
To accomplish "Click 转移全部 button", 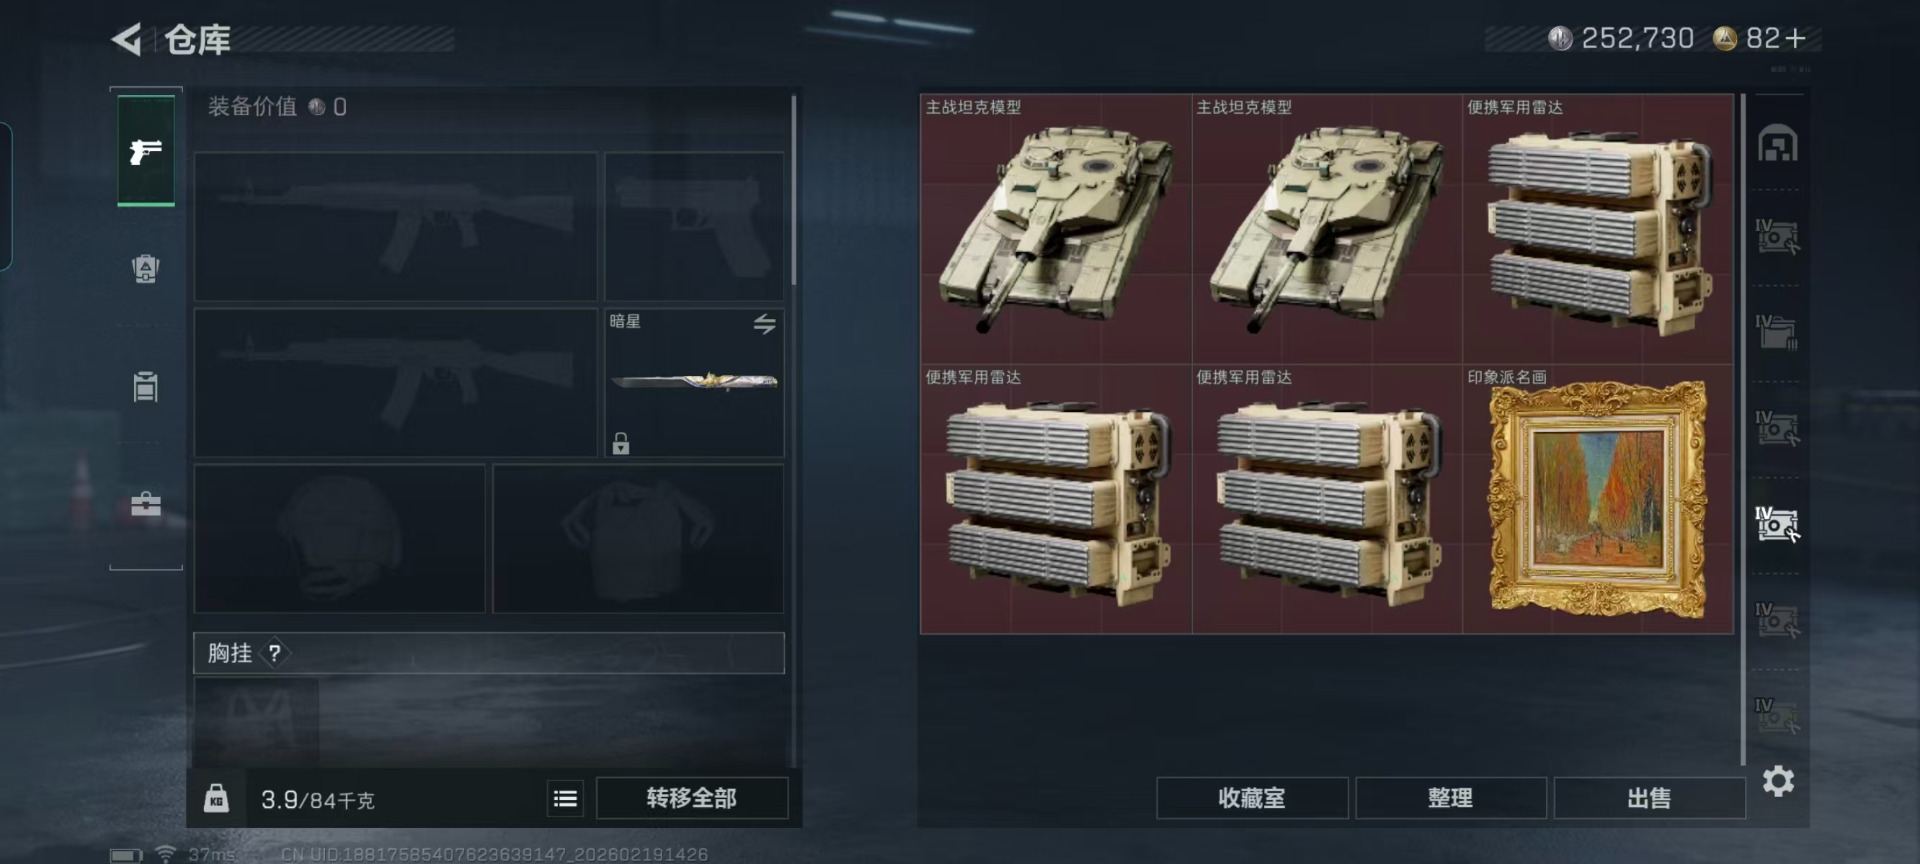I will 692,798.
